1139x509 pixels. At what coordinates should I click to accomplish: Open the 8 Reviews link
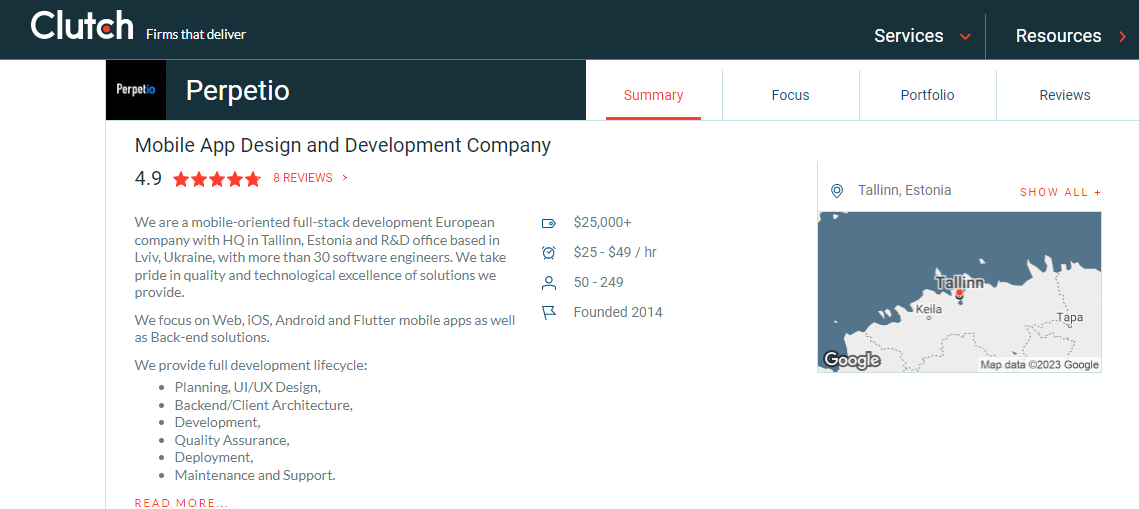310,178
